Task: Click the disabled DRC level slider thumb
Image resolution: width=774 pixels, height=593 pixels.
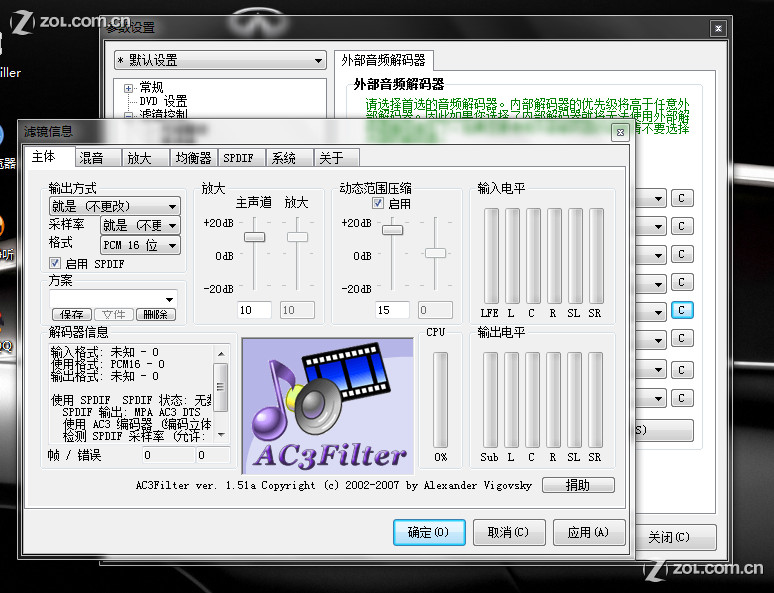Action: tap(436, 253)
